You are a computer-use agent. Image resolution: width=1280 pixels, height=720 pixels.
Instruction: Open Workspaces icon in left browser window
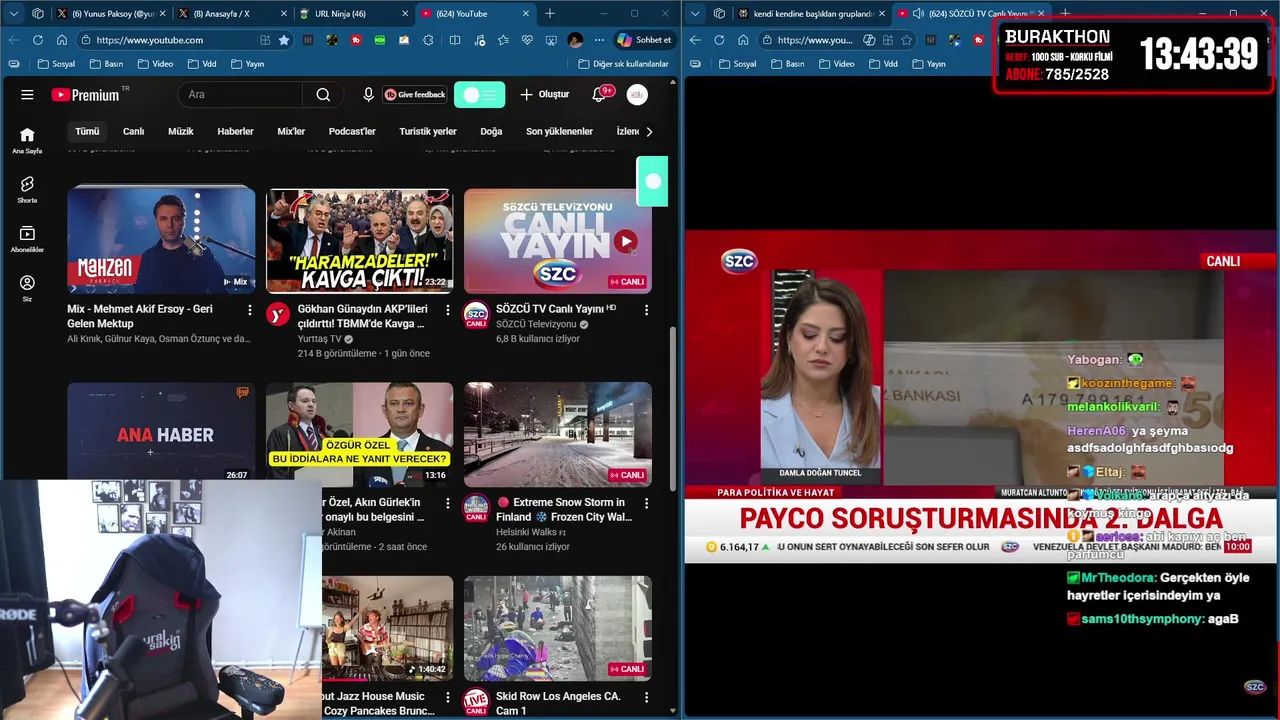coord(38,14)
